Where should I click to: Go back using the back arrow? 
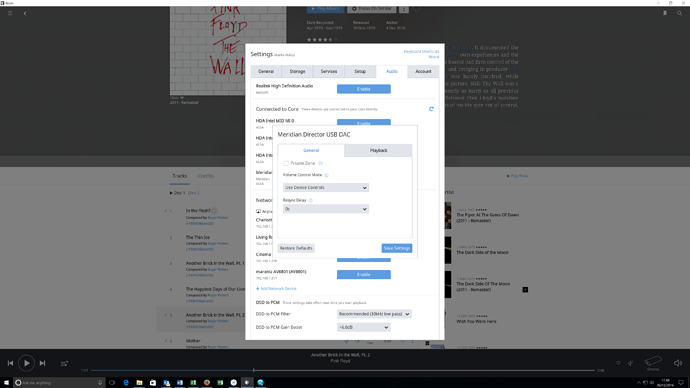(25, 13)
